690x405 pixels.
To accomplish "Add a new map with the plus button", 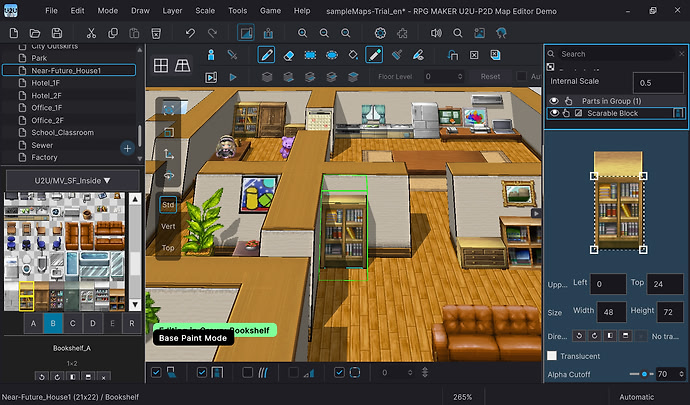I will point(127,148).
